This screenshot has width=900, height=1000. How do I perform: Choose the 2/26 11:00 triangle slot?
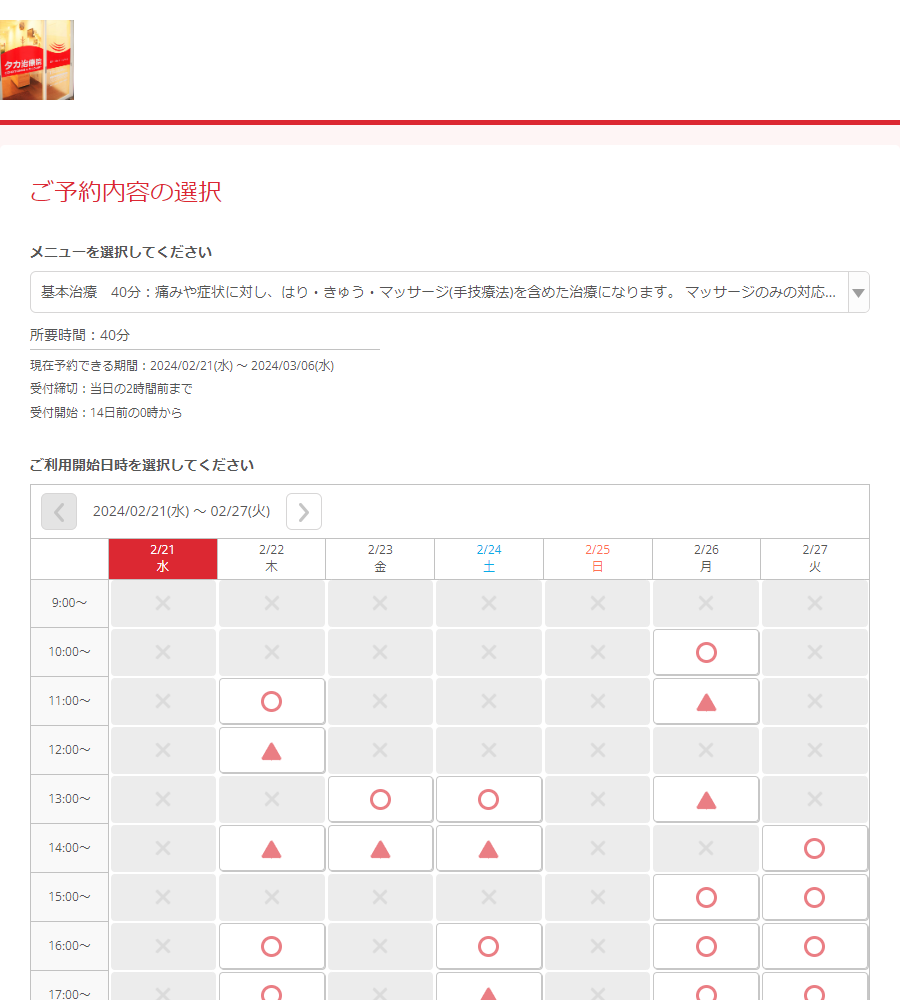click(706, 701)
